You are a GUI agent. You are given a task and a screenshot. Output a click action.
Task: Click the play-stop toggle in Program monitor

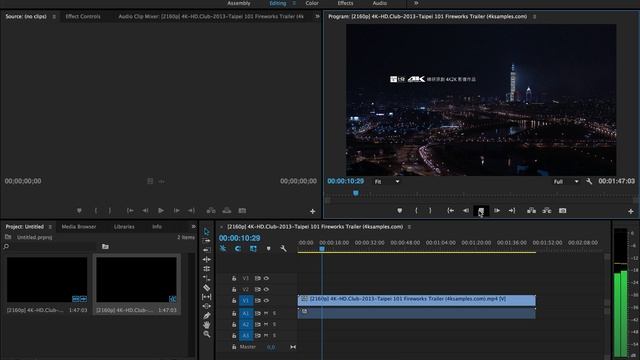pyautogui.click(x=481, y=211)
